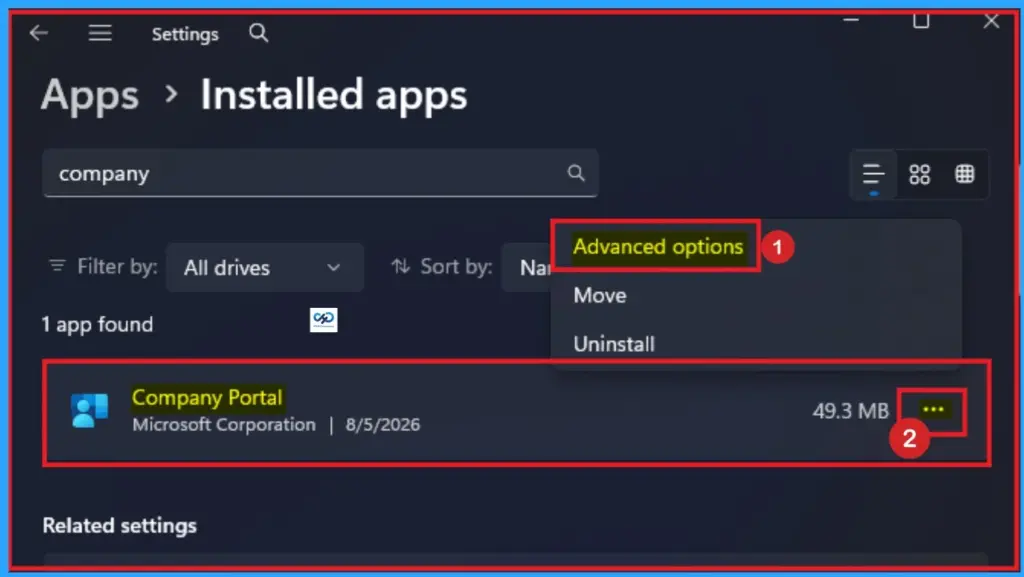
Task: Click the Microsoft Corporation publisher text
Action: click(224, 425)
